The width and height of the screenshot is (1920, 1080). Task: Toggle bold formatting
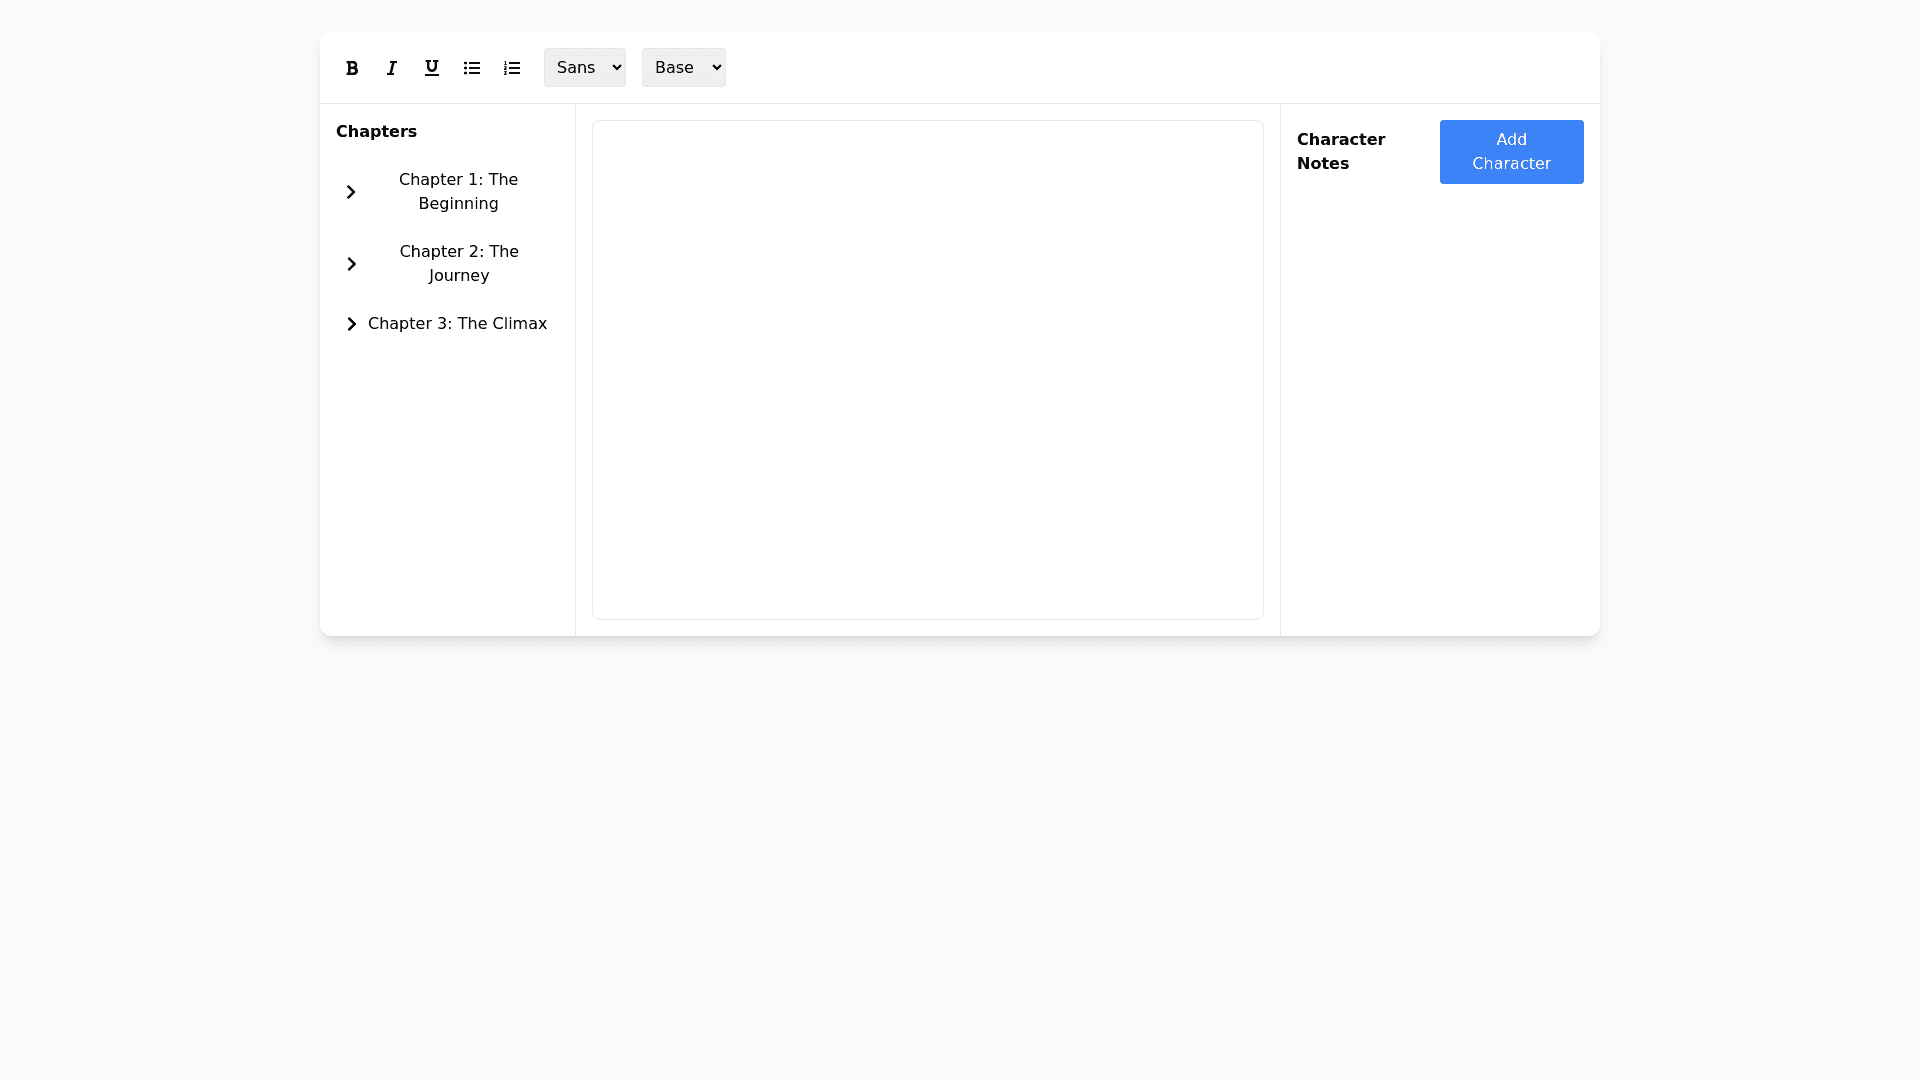pyautogui.click(x=352, y=68)
